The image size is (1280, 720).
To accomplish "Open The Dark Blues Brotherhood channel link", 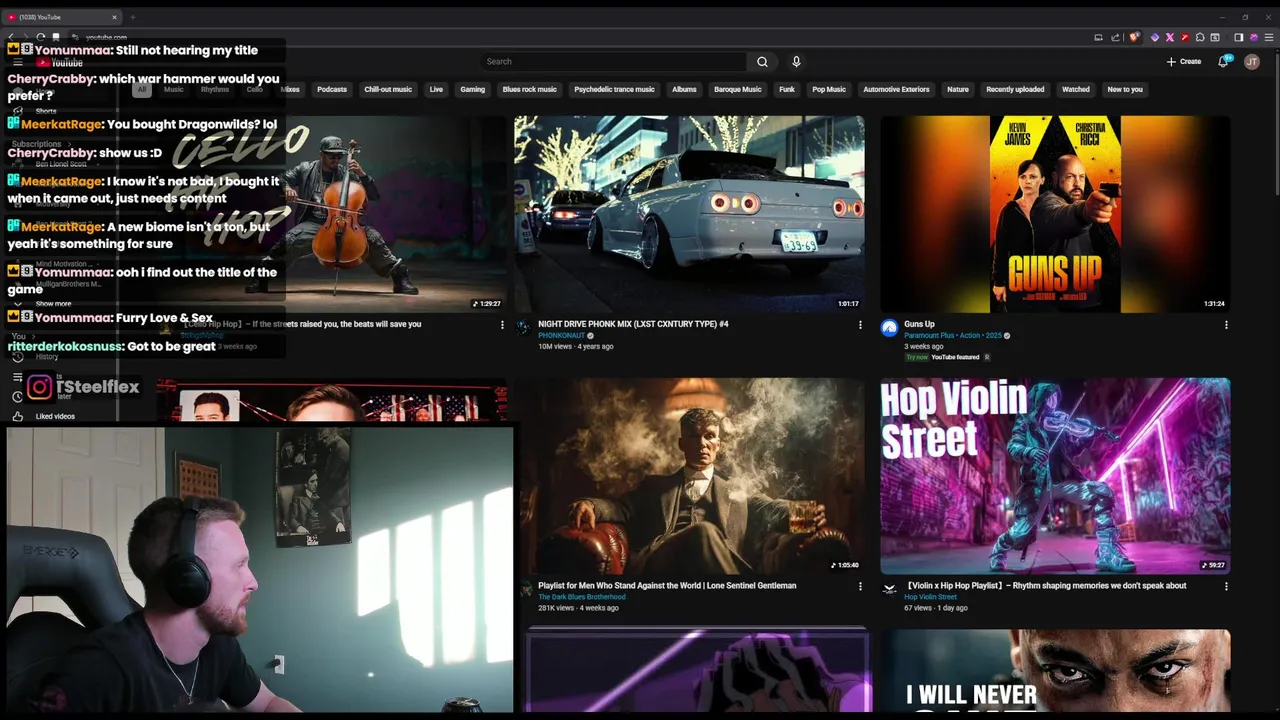I will tap(582, 597).
